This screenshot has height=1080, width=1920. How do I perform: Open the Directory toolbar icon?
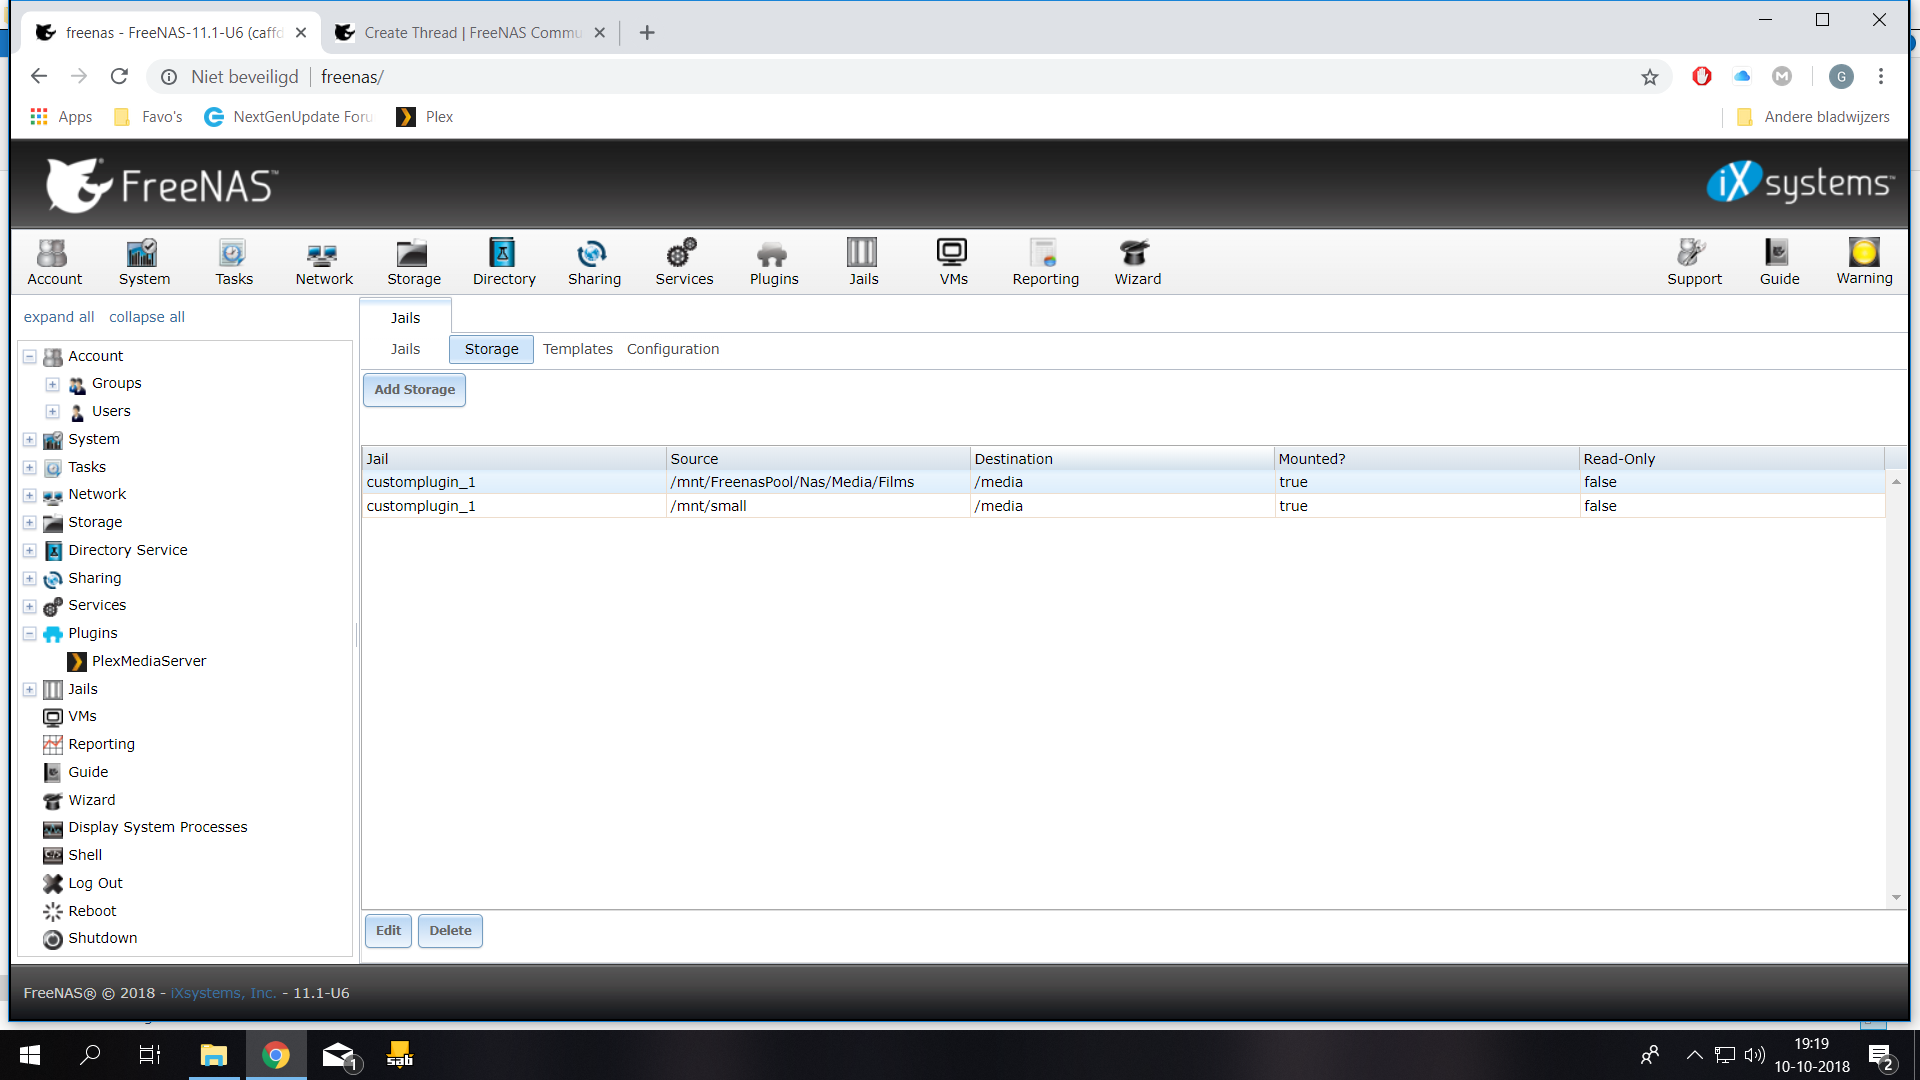504,262
